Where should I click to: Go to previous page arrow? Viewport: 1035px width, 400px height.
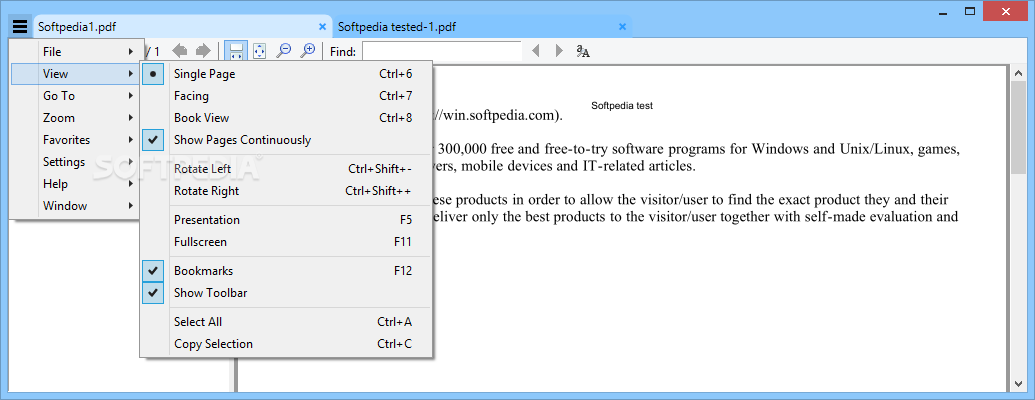[180, 51]
